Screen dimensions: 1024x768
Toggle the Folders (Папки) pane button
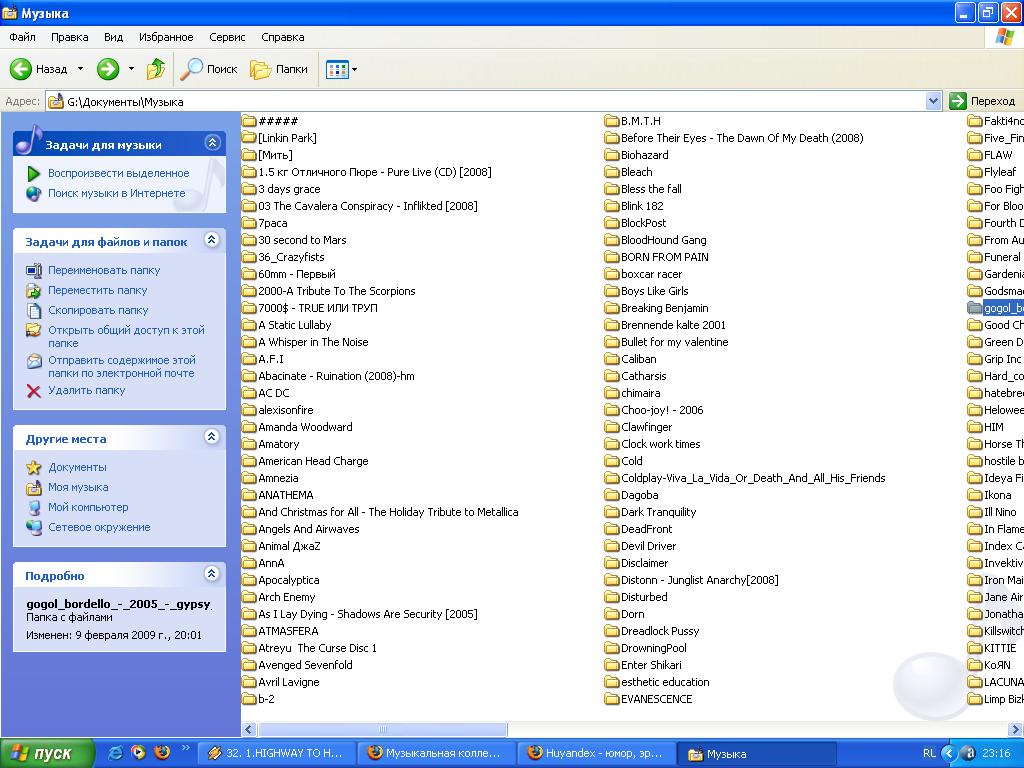[x=279, y=69]
